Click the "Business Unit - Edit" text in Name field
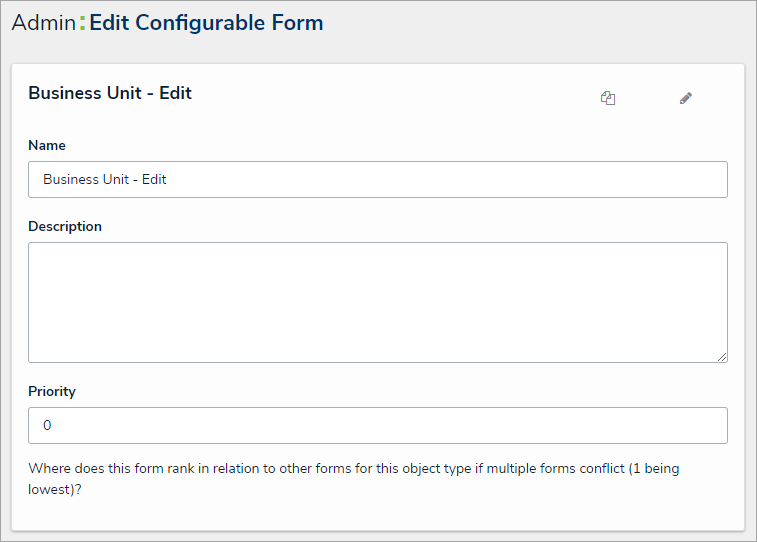The image size is (757, 542). coord(105,180)
